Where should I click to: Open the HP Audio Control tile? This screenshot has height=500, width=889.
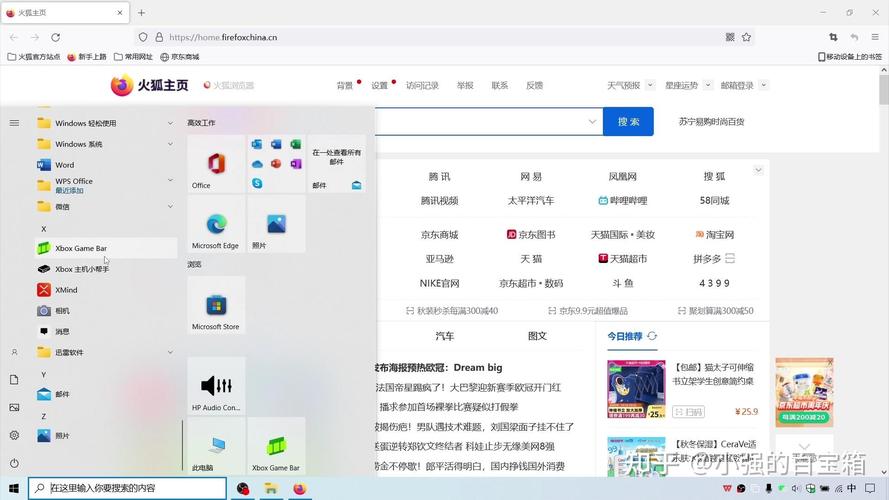point(216,386)
